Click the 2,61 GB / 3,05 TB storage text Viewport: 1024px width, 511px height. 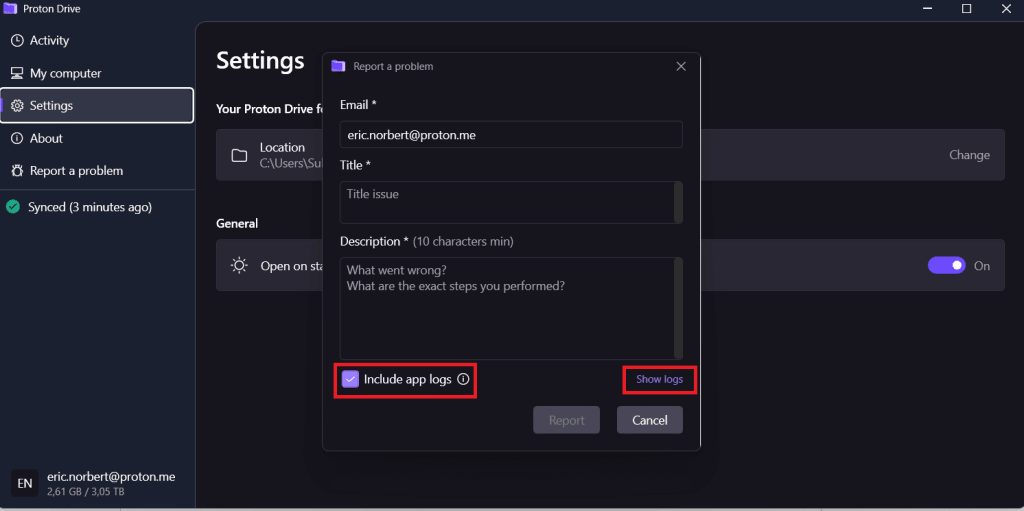pyautogui.click(x=86, y=491)
